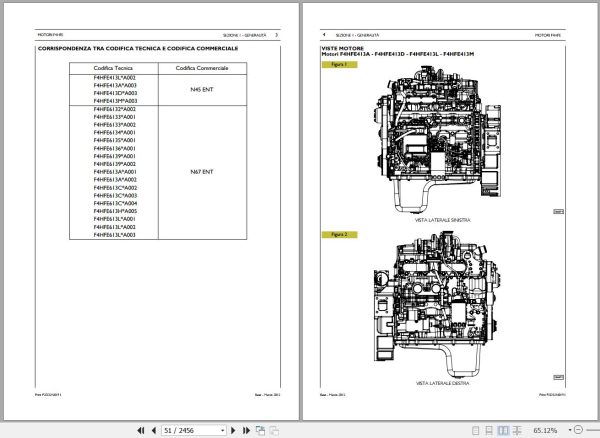This screenshot has height=438, width=600.
Task: Click the yellow Figura 1 label
Action: (x=339, y=65)
